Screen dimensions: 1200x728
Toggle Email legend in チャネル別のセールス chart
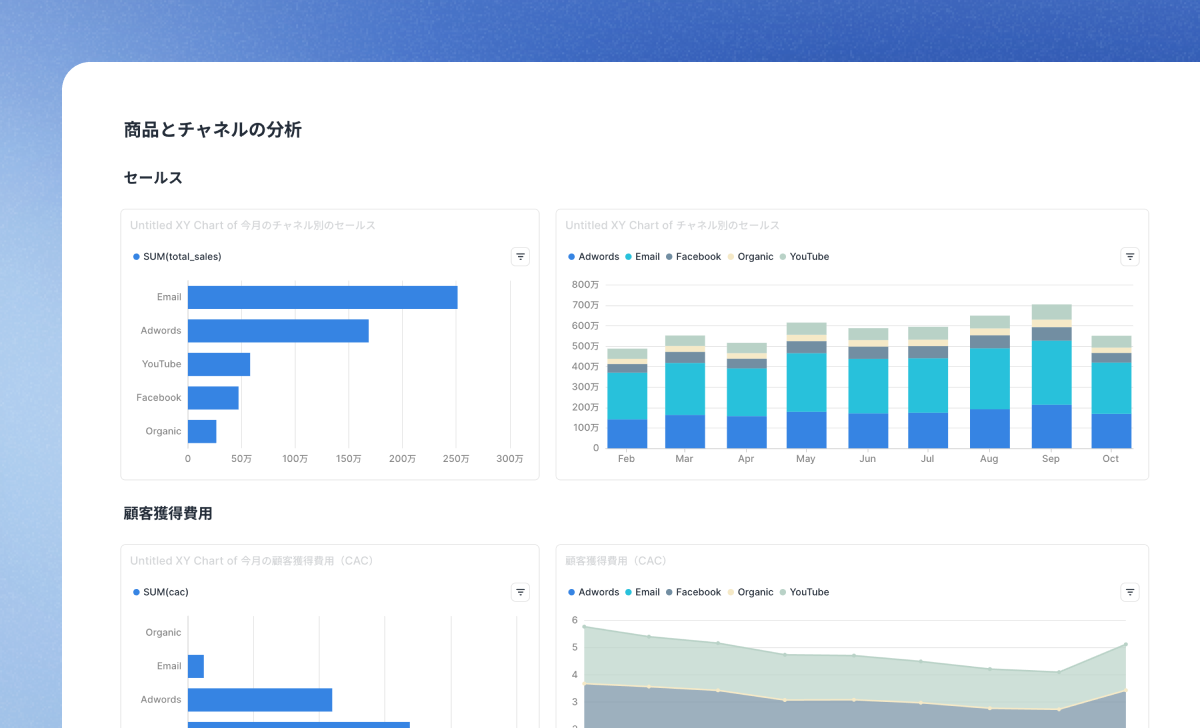642,257
